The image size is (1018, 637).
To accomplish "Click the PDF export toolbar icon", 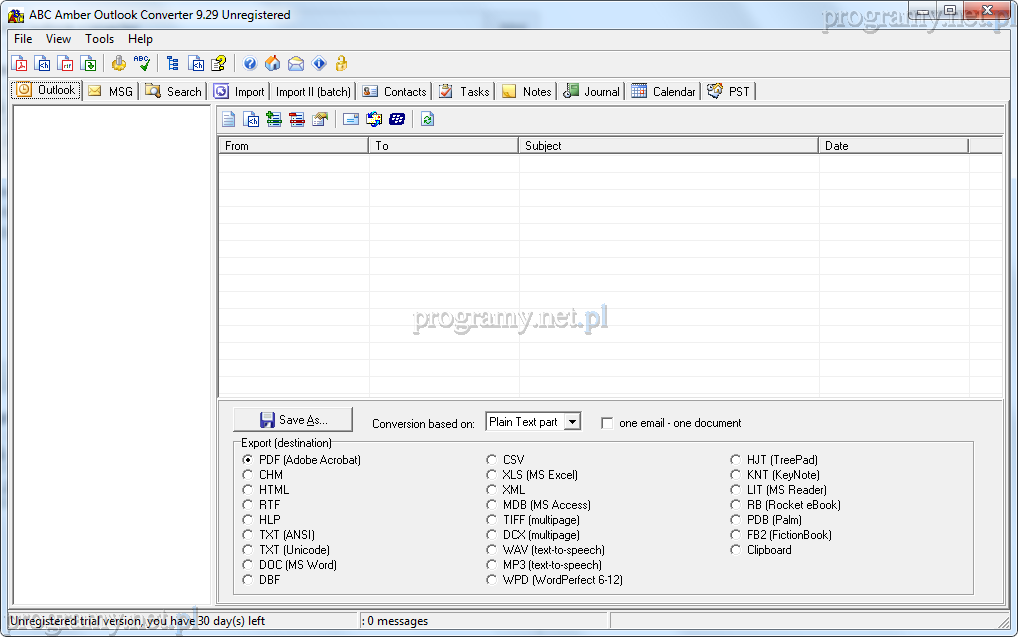I will 19,64.
